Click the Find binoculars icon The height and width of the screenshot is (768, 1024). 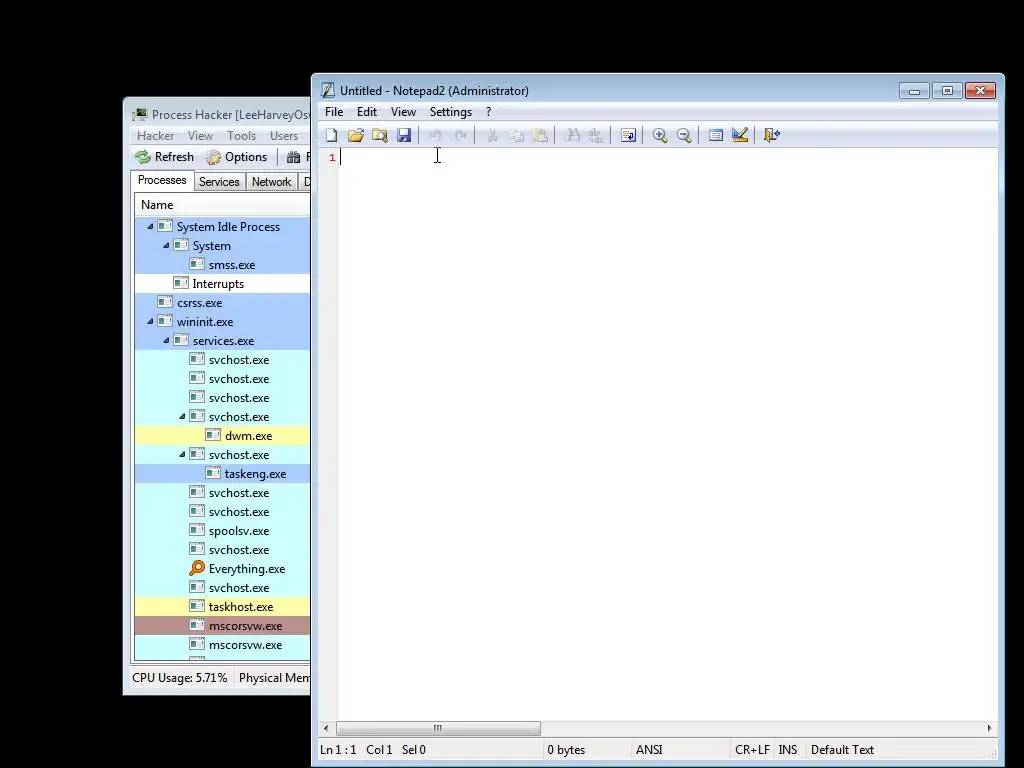point(572,135)
